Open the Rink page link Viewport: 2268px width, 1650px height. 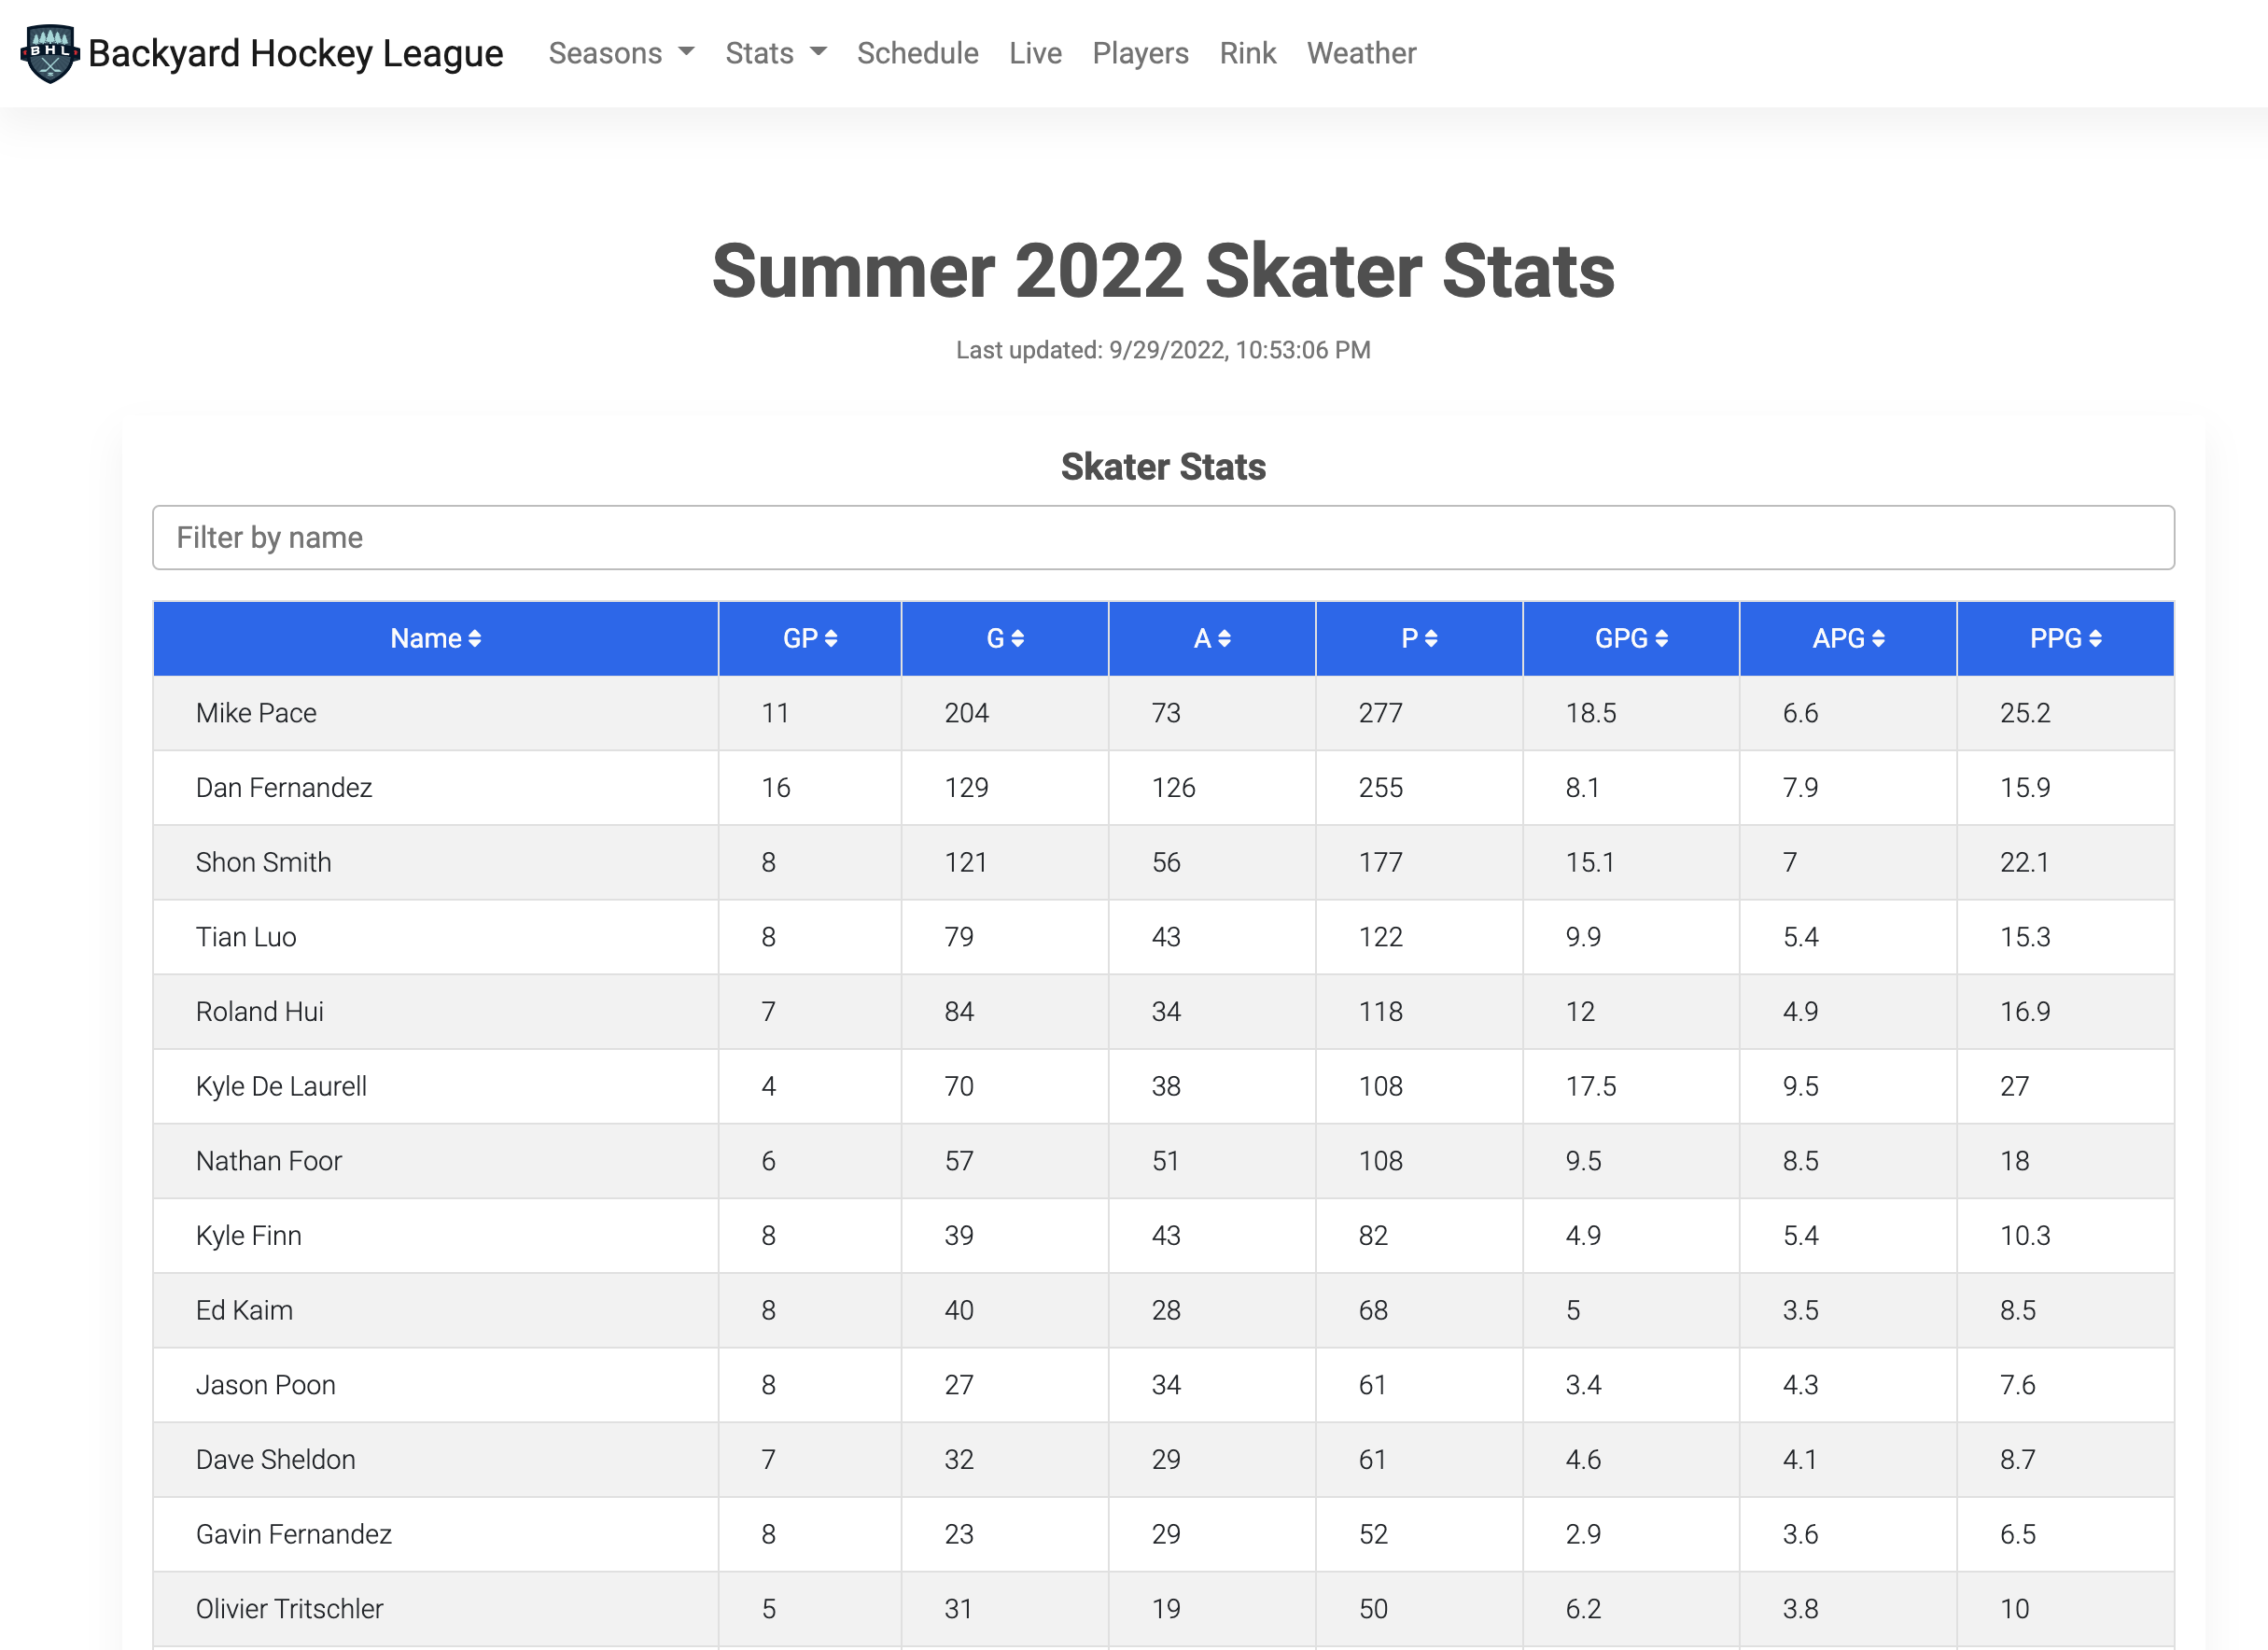click(x=1247, y=53)
